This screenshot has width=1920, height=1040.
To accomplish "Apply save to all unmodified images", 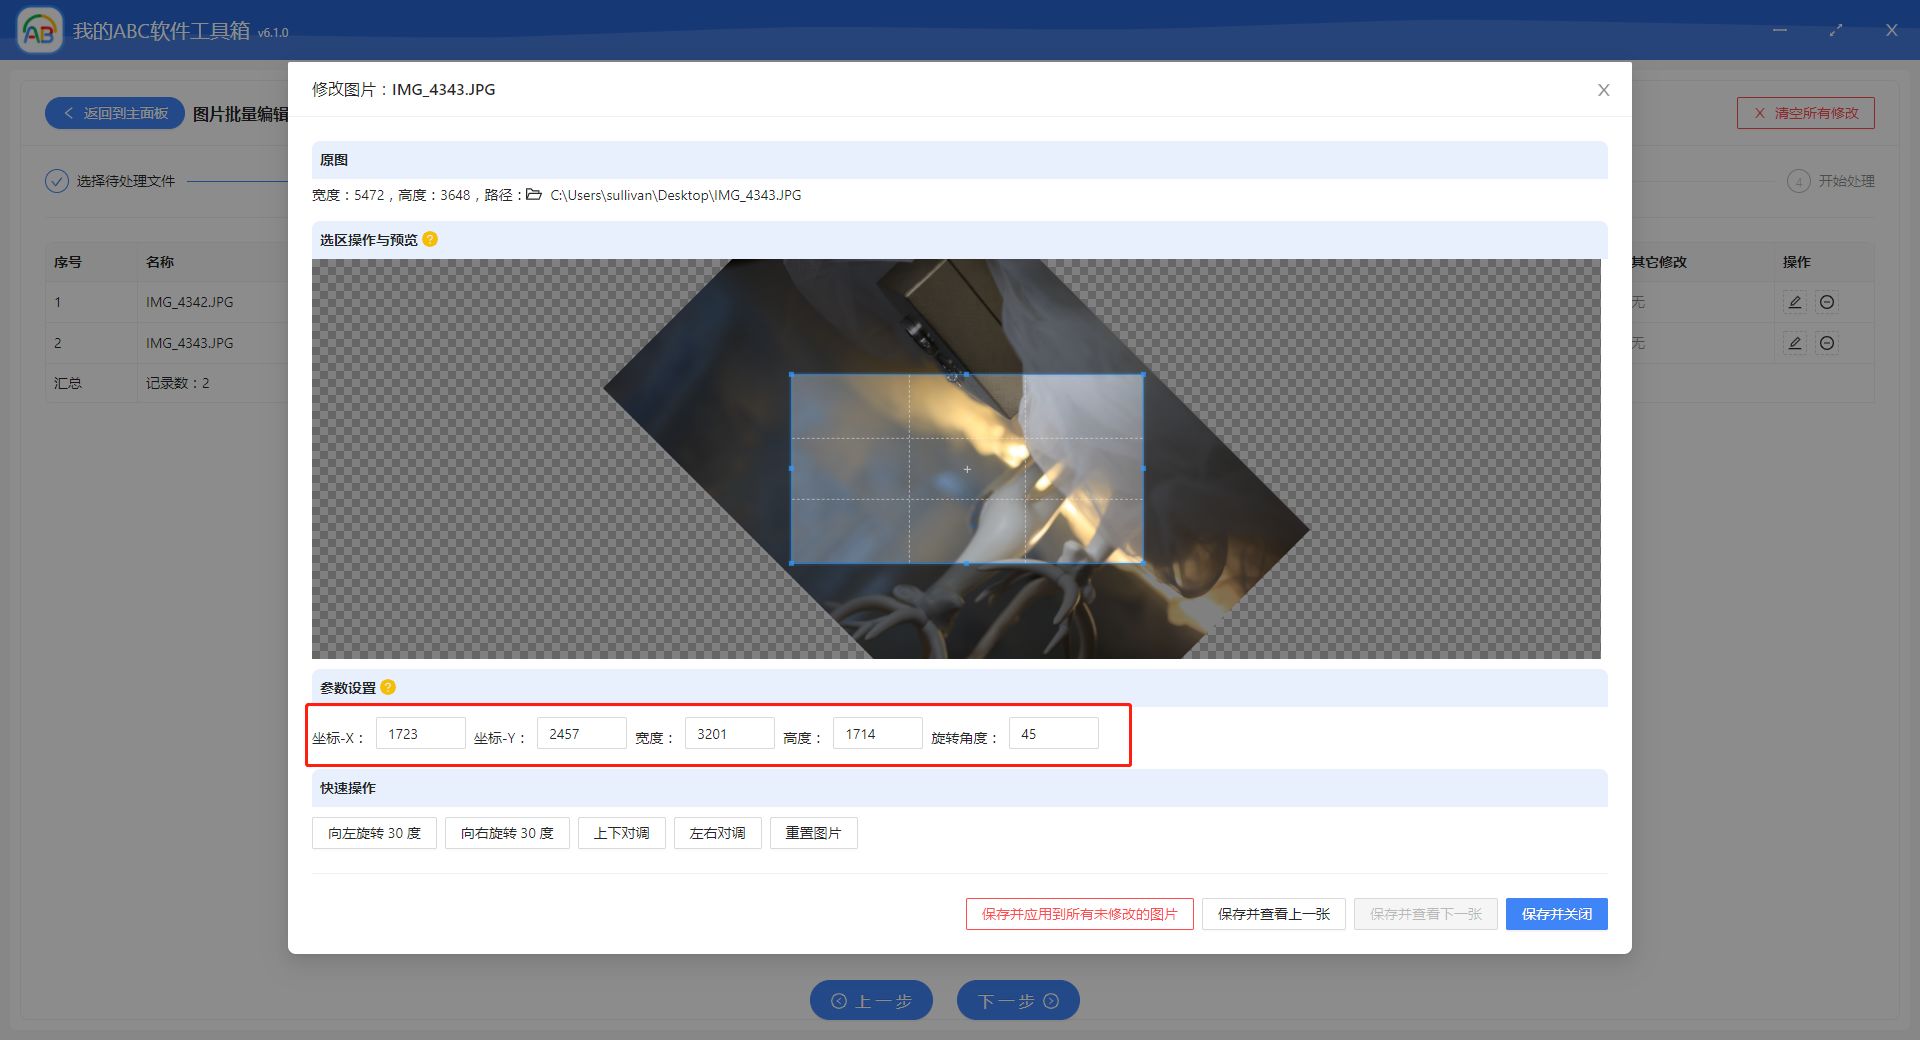I will tap(1078, 913).
